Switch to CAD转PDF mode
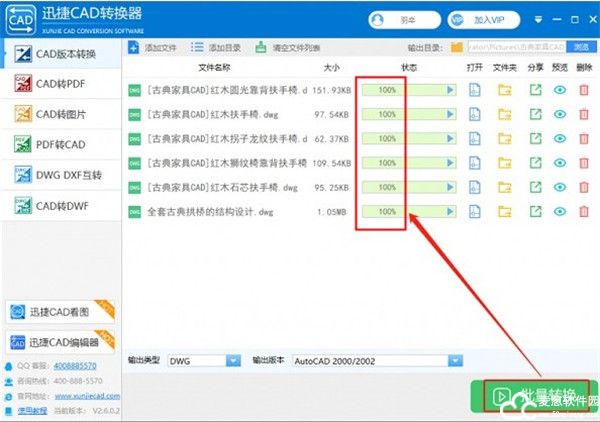Viewport: 600px width, 422px height. pos(61,84)
